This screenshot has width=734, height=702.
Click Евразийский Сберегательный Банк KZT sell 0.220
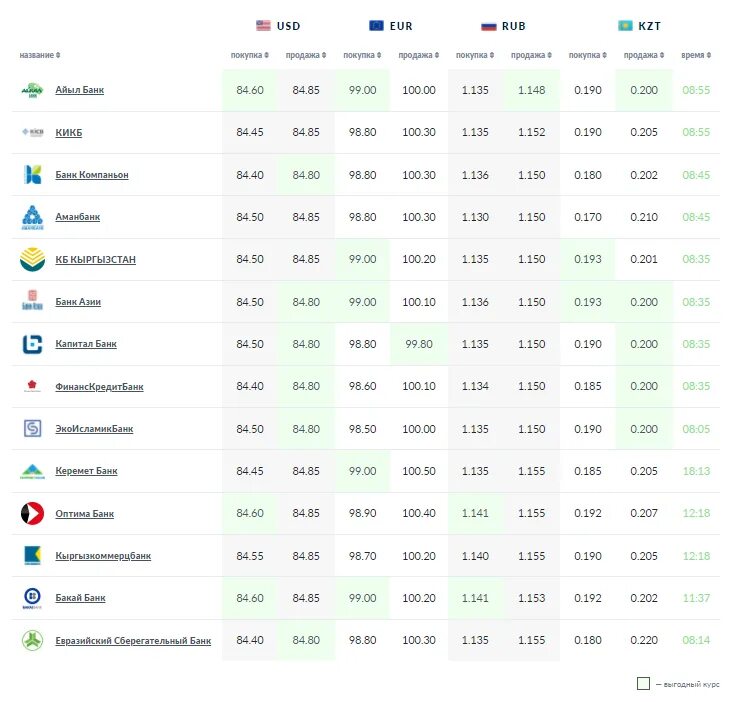tap(644, 640)
